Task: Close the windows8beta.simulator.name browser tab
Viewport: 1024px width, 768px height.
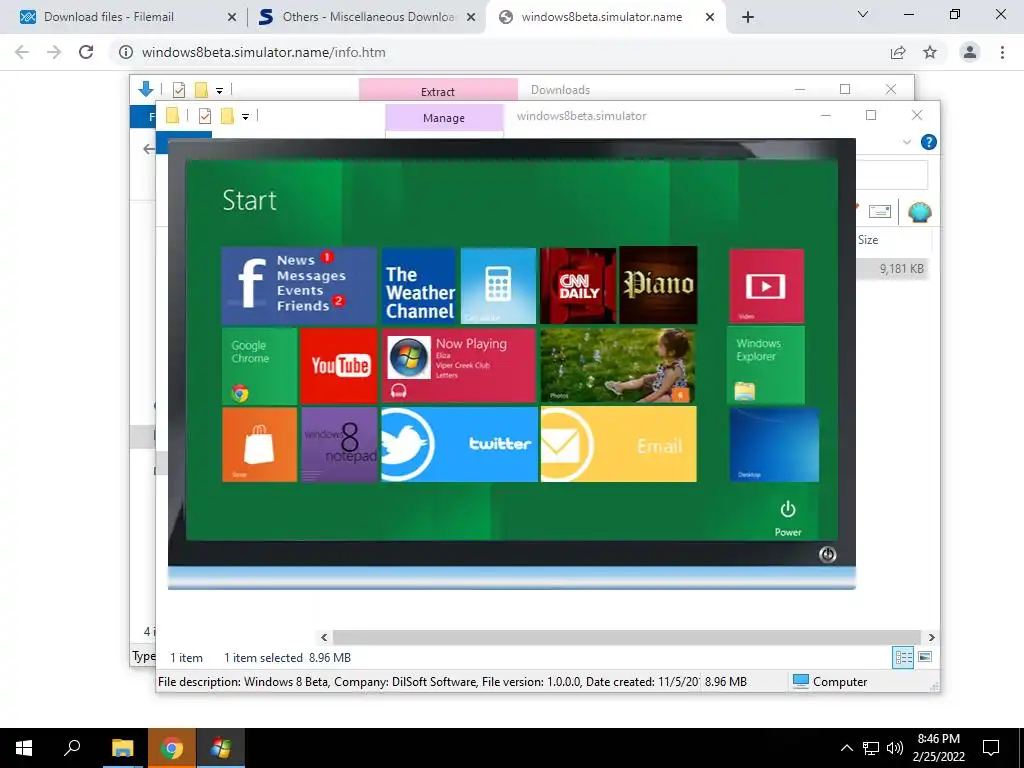Action: pos(710,18)
